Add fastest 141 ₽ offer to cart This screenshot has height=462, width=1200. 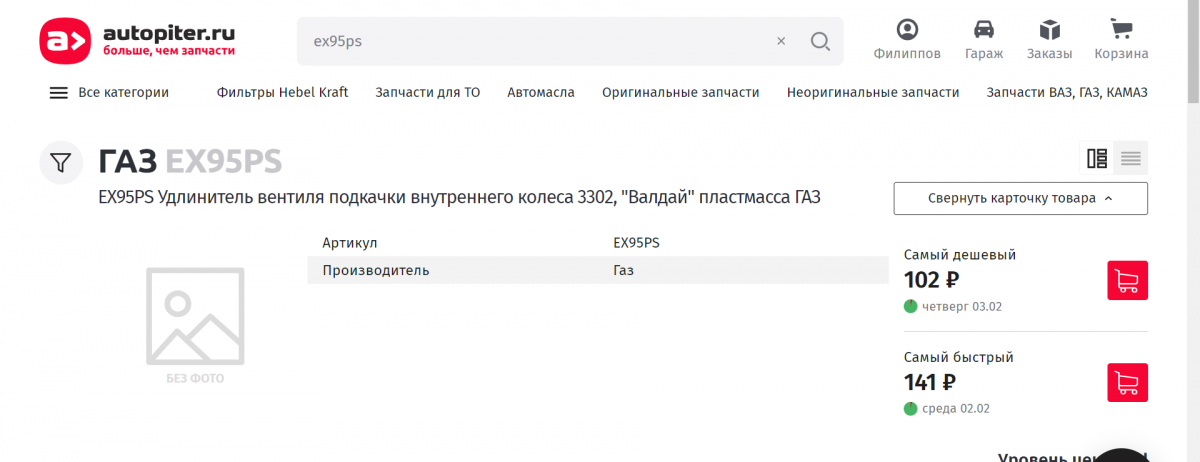click(1127, 383)
